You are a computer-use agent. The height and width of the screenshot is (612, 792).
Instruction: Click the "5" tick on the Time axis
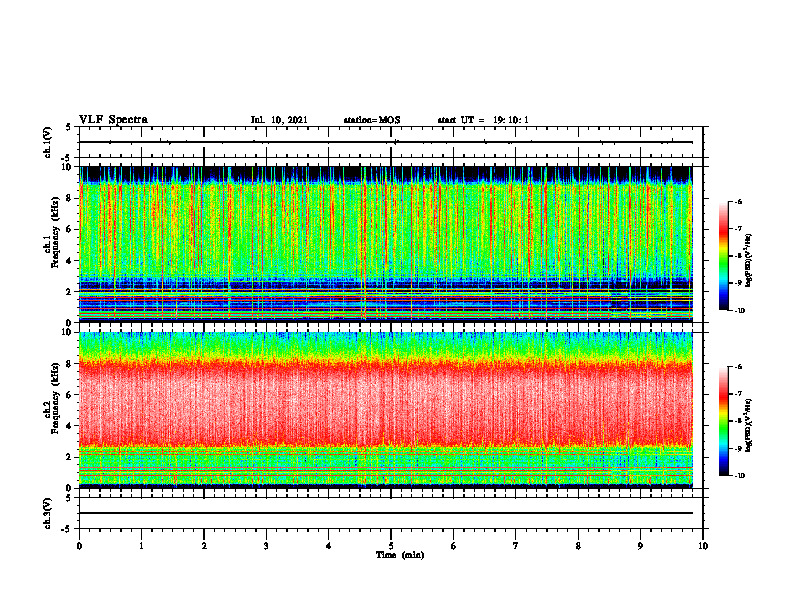(391, 546)
